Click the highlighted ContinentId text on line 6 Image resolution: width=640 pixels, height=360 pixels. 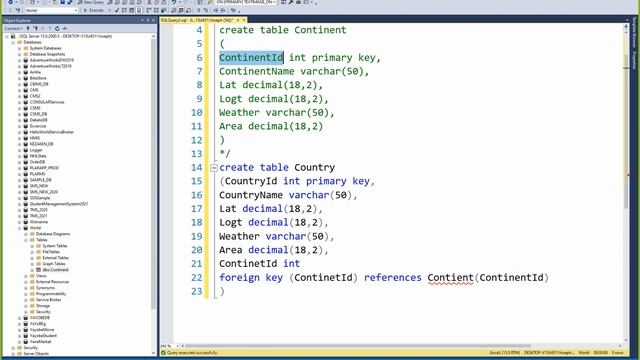251,58
